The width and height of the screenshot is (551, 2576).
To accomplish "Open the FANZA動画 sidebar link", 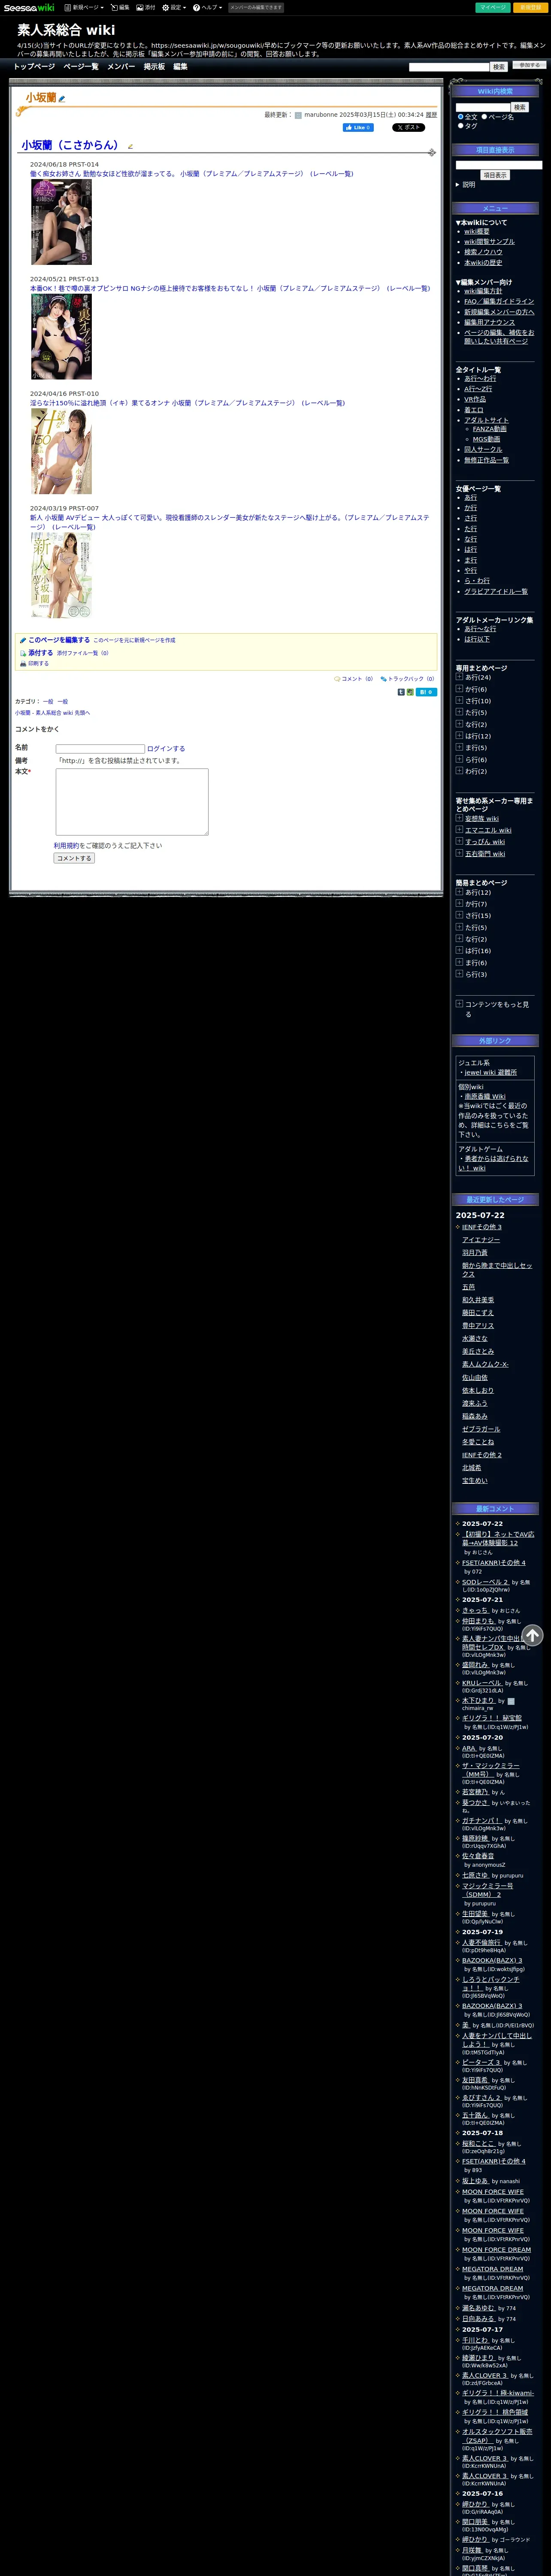I will click(490, 429).
